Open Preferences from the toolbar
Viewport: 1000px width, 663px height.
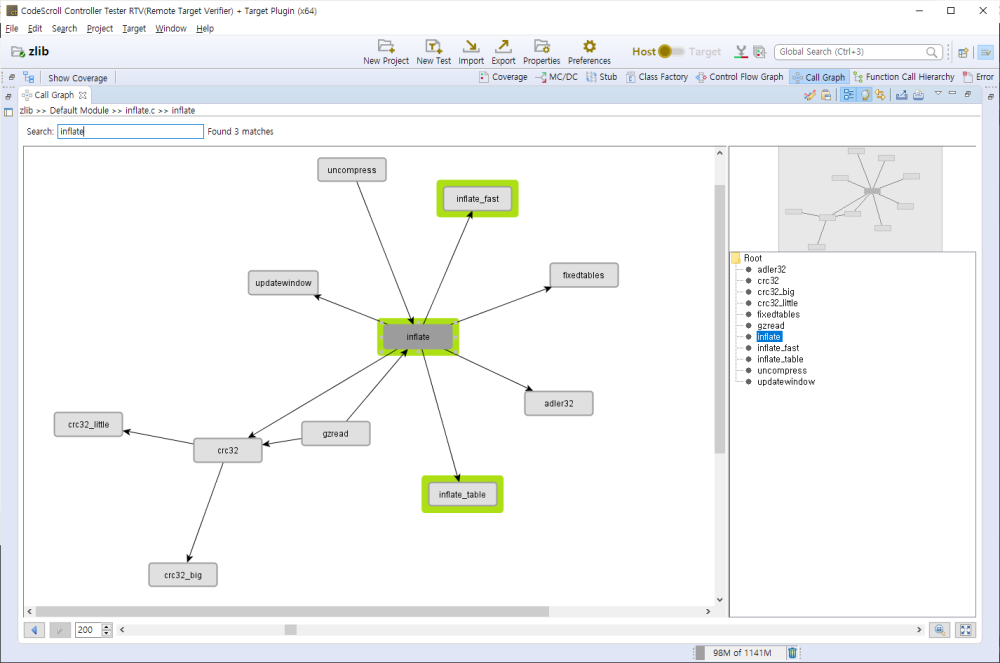[589, 52]
